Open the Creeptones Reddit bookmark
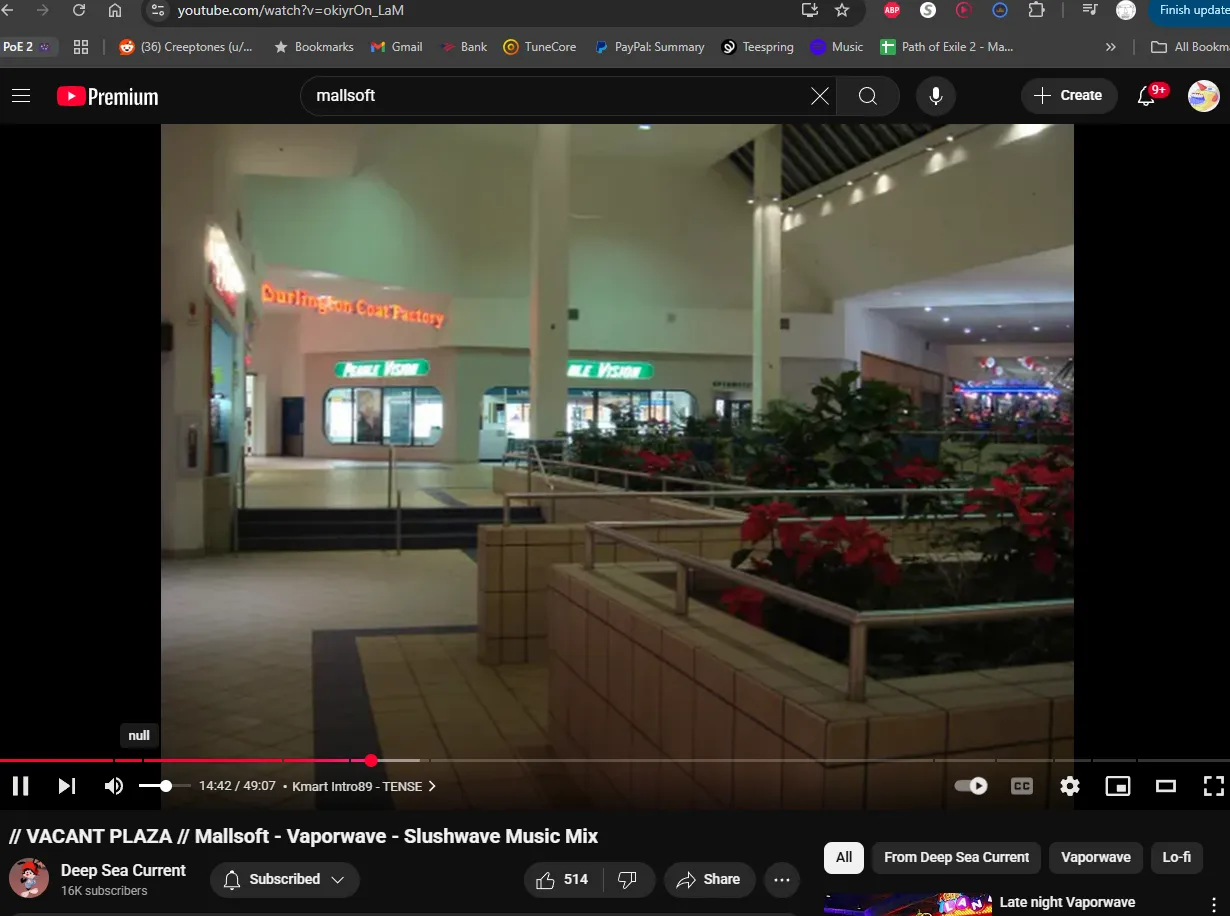 (x=186, y=47)
